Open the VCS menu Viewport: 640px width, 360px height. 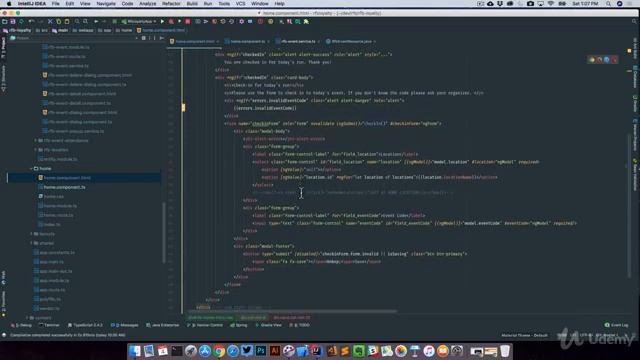pos(240,4)
